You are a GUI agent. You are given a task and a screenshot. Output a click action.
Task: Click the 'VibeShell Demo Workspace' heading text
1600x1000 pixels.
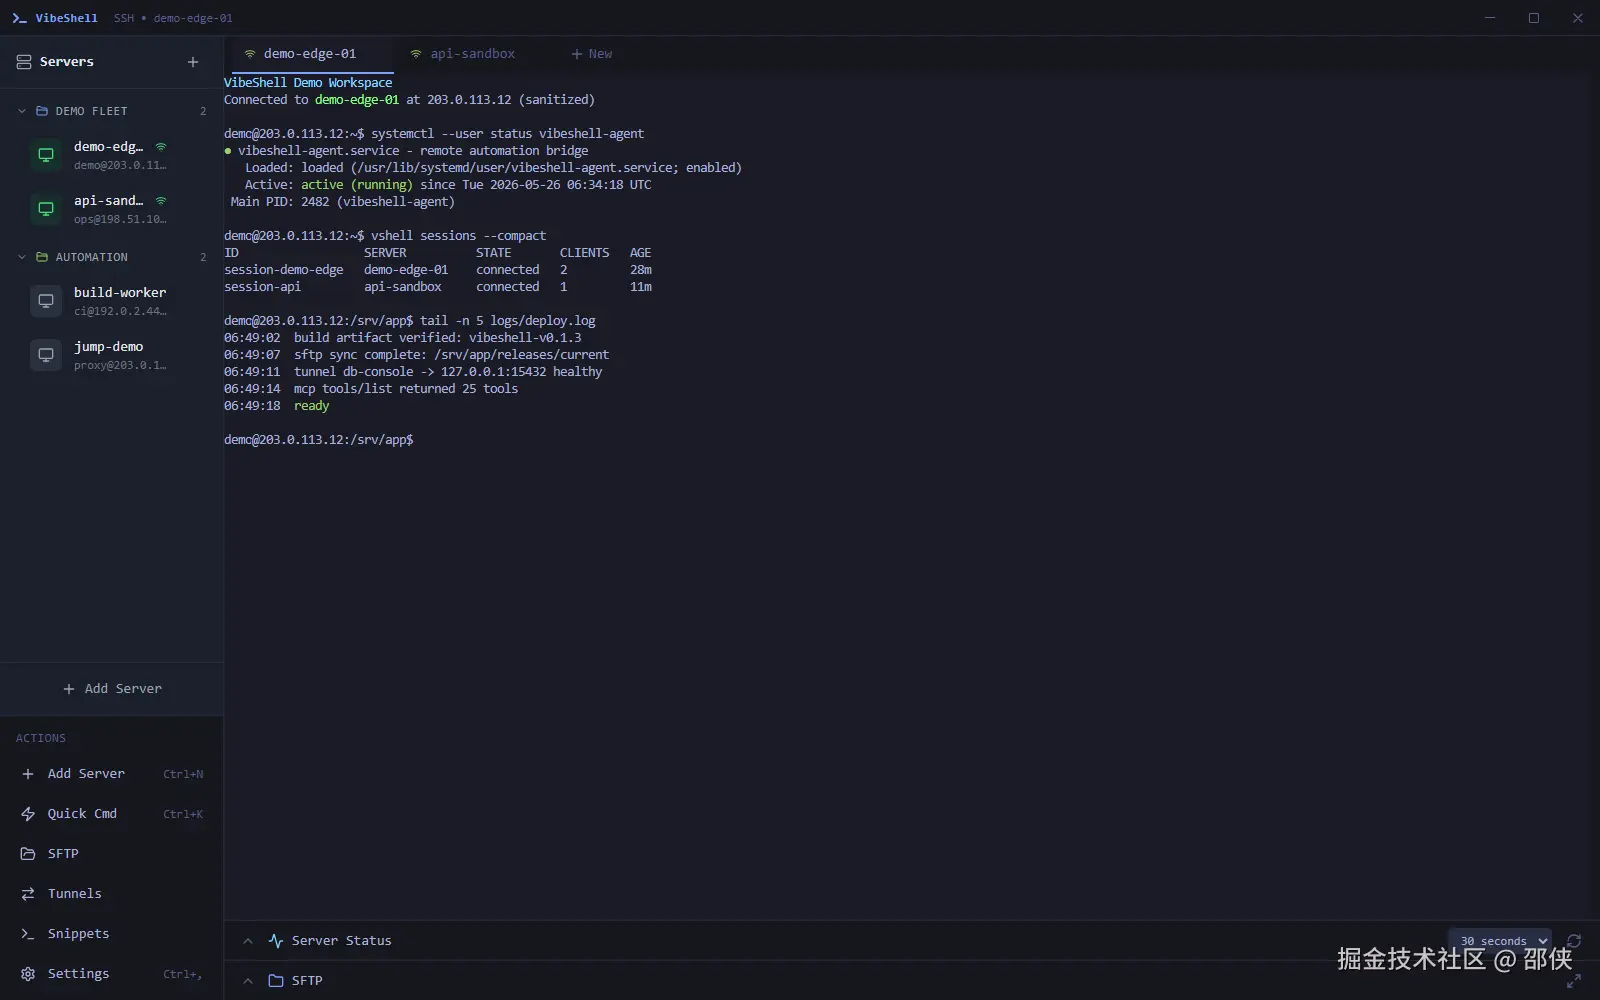click(x=308, y=83)
